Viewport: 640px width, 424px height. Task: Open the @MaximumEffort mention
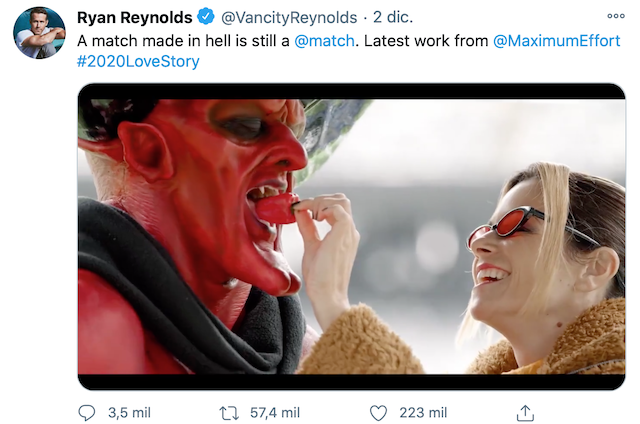(557, 40)
